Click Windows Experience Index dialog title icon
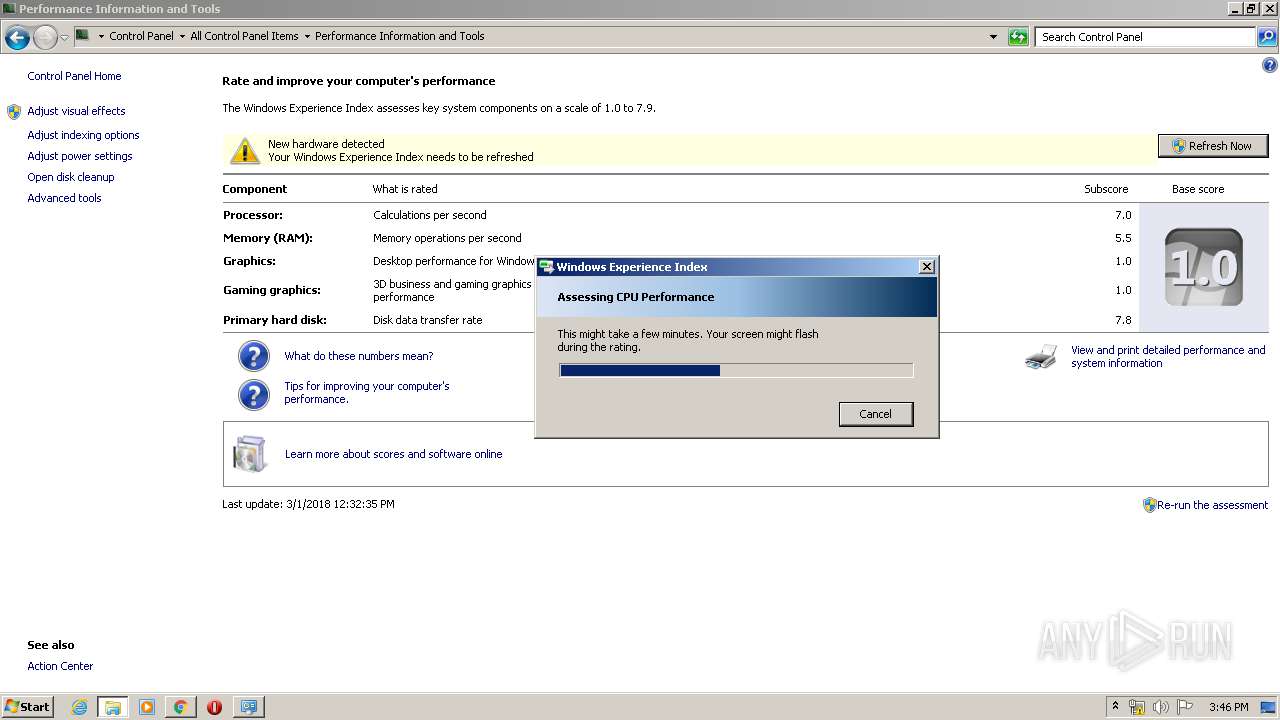1280x720 pixels. [547, 267]
